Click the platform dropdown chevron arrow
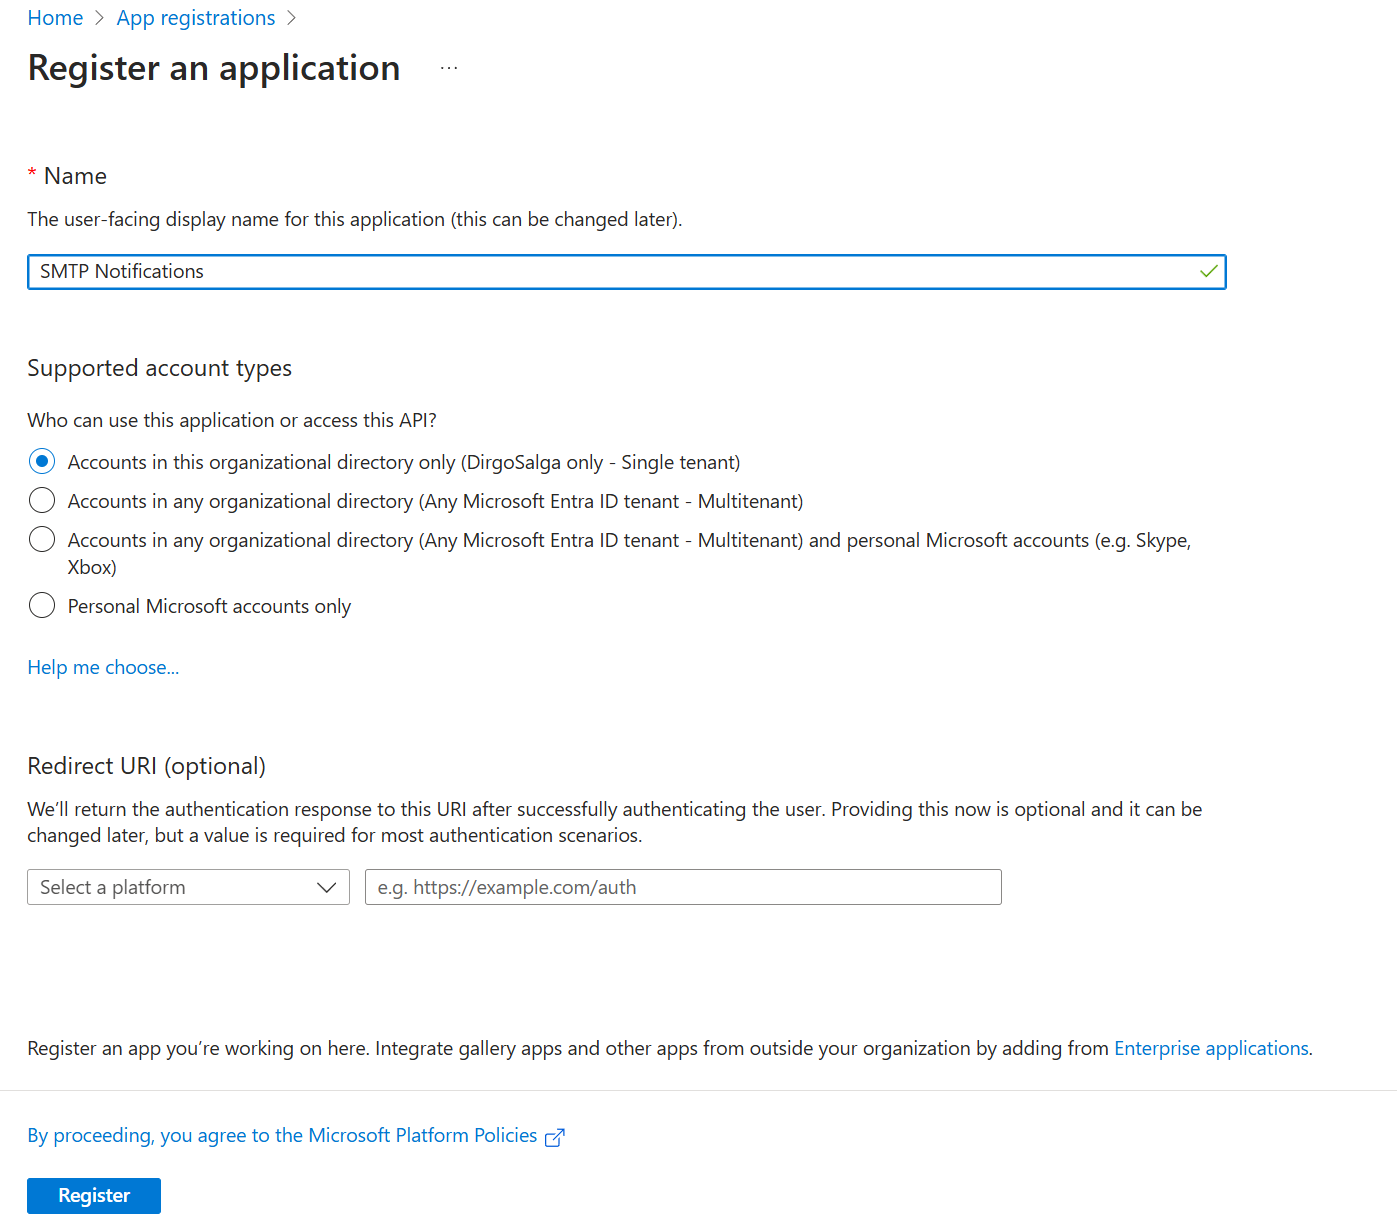The width and height of the screenshot is (1397, 1231). click(x=326, y=887)
